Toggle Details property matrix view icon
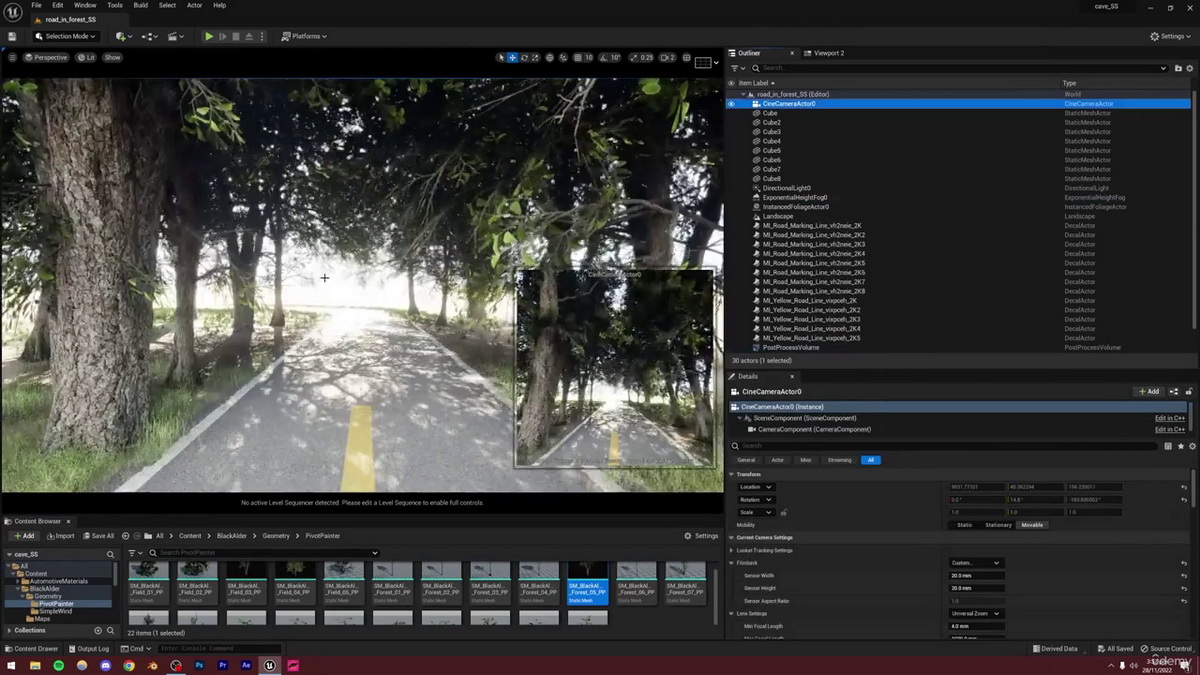The height and width of the screenshot is (675, 1200). 1169,446
